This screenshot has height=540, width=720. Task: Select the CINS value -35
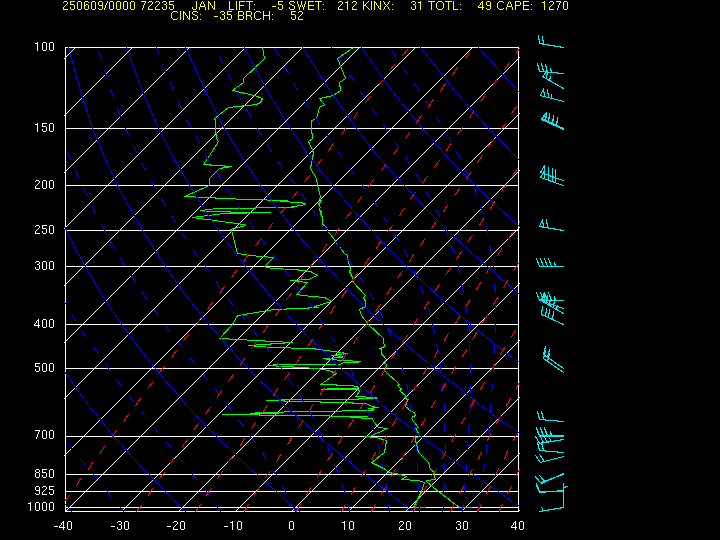pyautogui.click(x=224, y=16)
